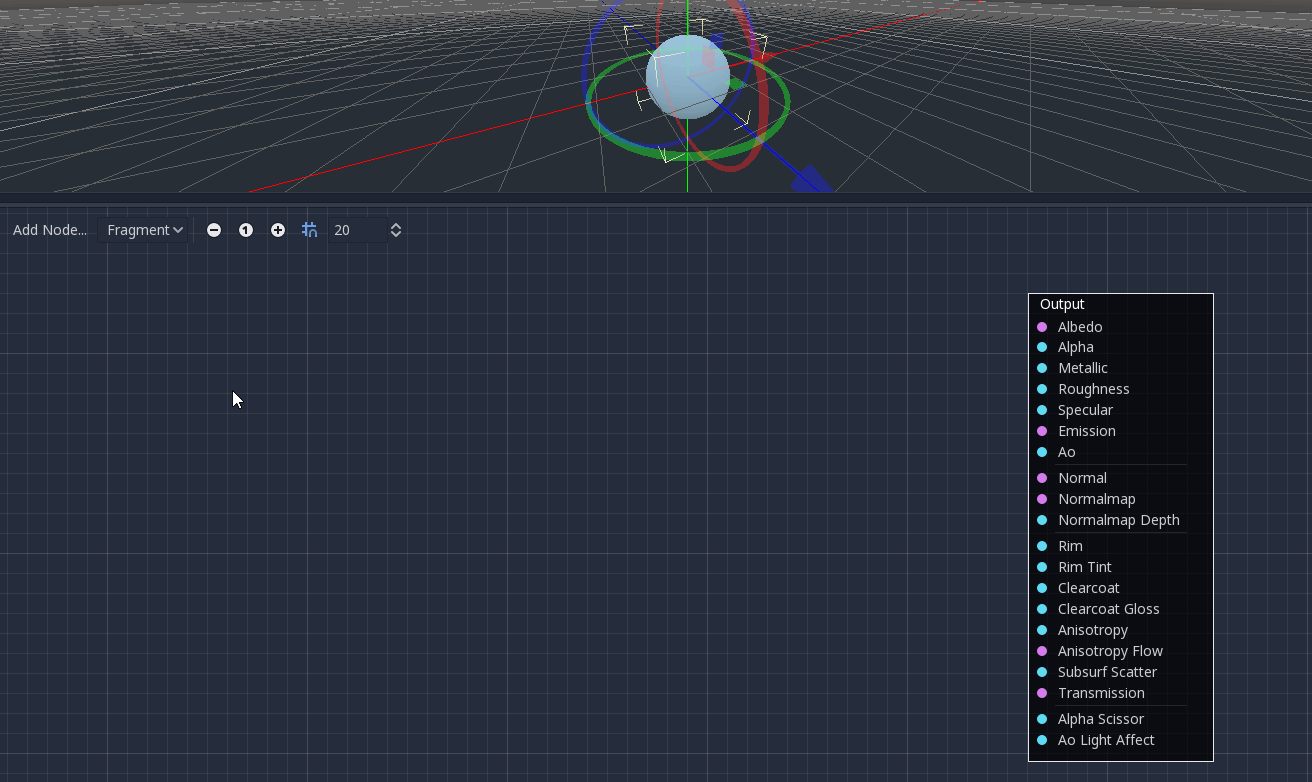The image size is (1312, 782).
Task: Open the Fragment shader type dropdown
Action: (146, 230)
